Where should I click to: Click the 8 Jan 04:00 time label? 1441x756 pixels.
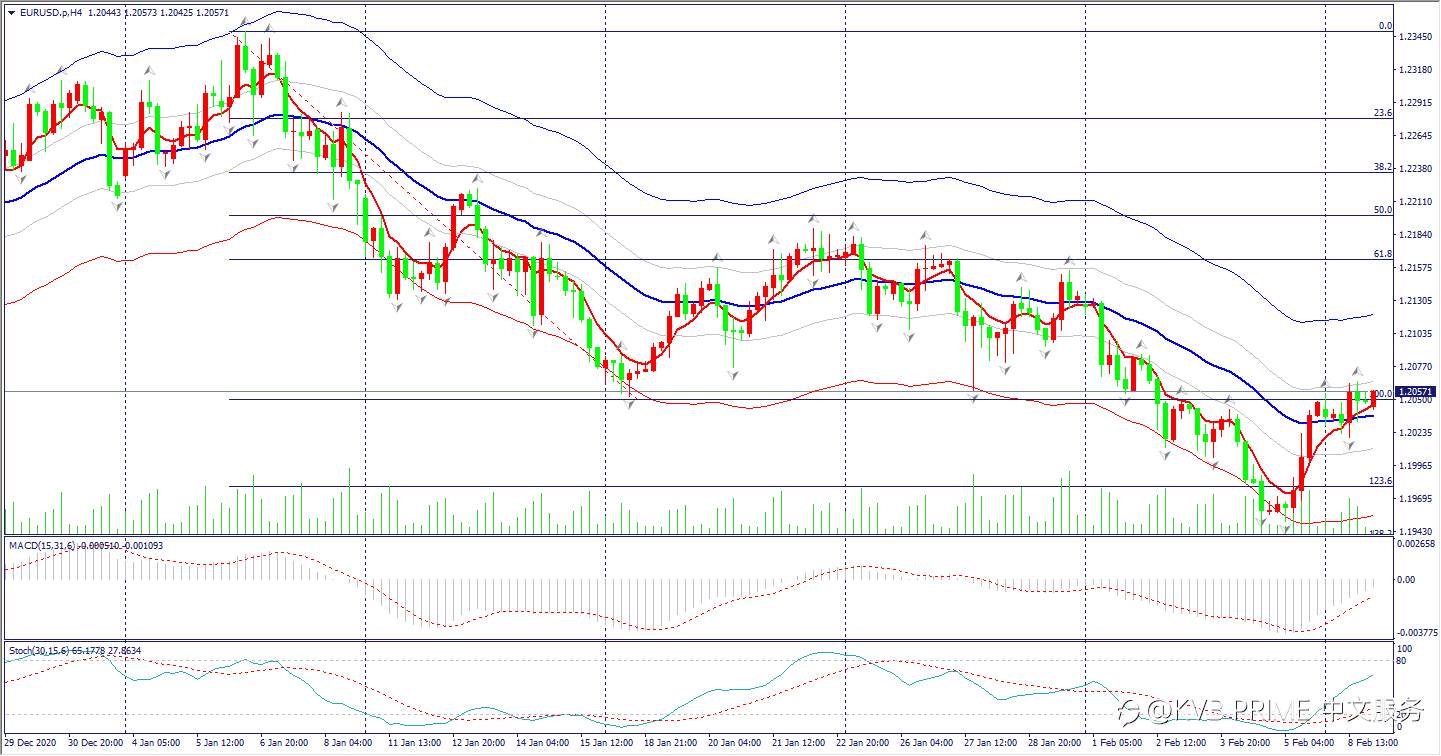click(x=348, y=744)
